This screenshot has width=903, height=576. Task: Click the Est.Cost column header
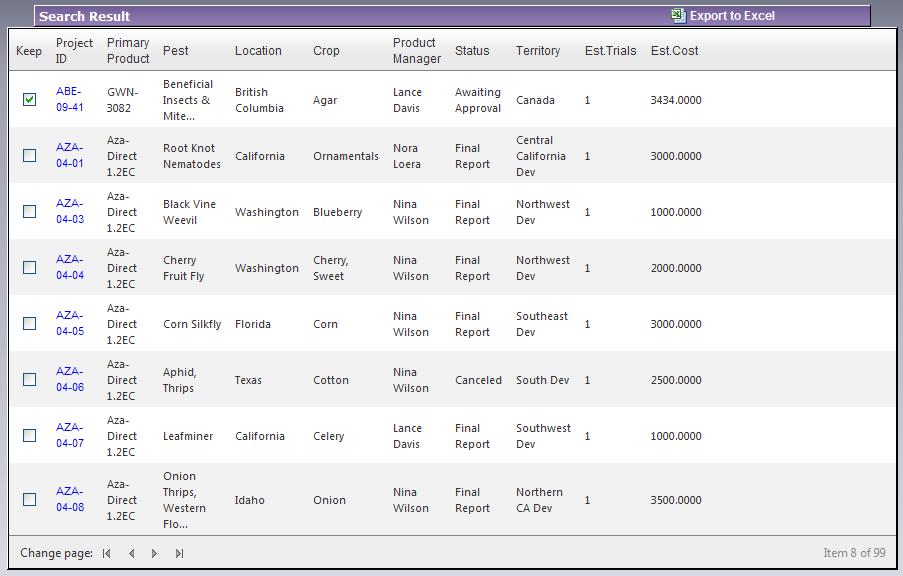click(674, 51)
